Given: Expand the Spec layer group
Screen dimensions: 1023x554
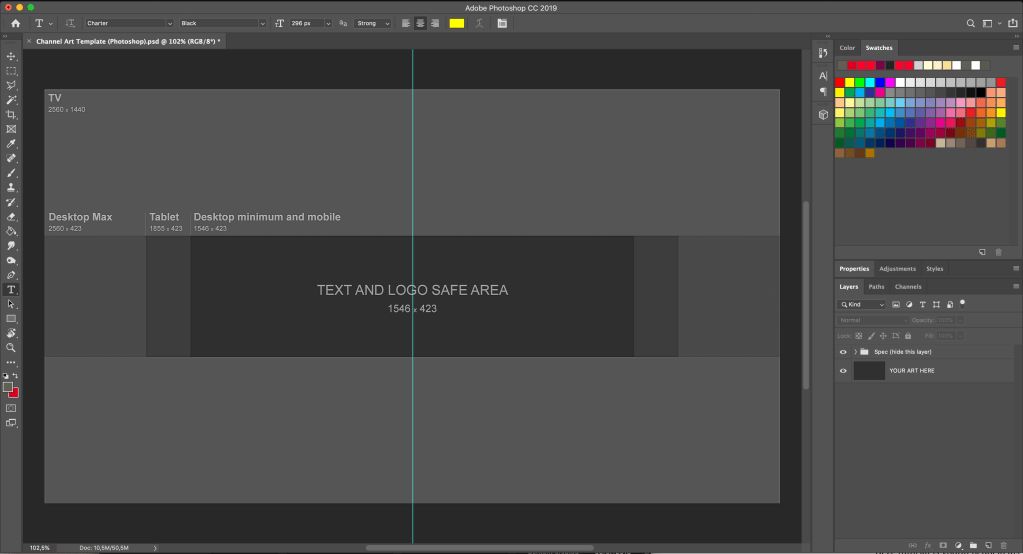Looking at the screenshot, I should click(855, 352).
